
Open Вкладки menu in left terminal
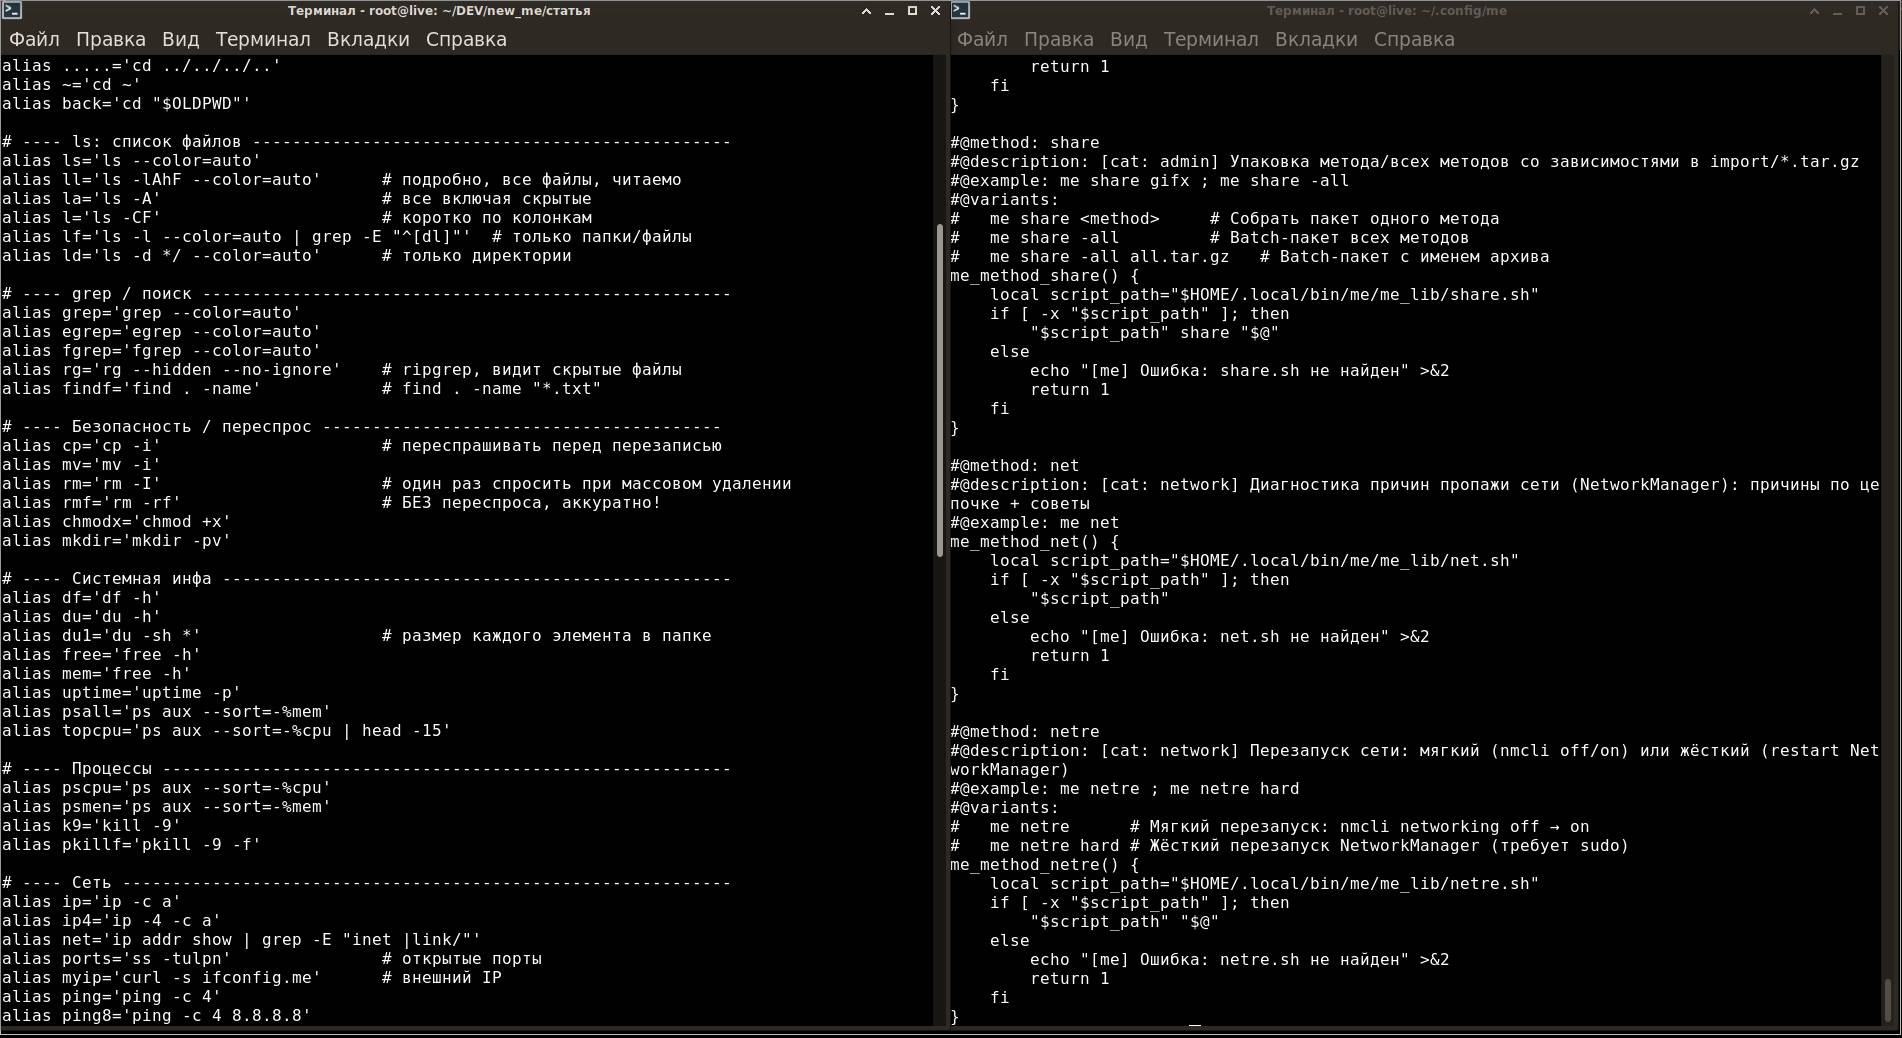point(368,39)
